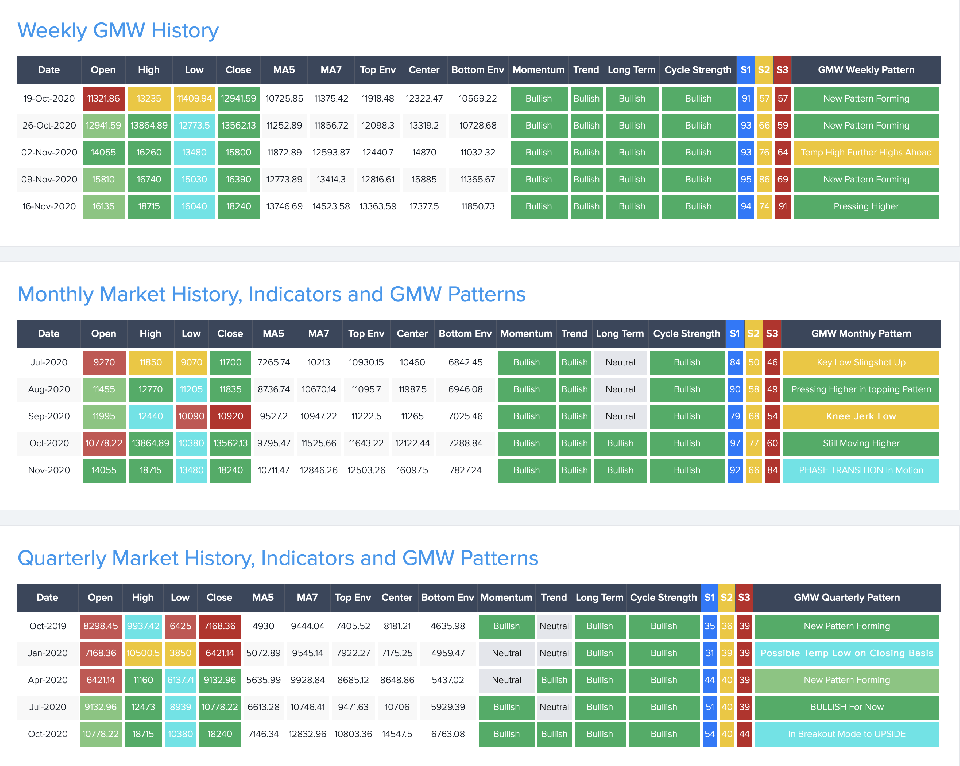Click GMW Monthly Pattern column header

pos(861,334)
